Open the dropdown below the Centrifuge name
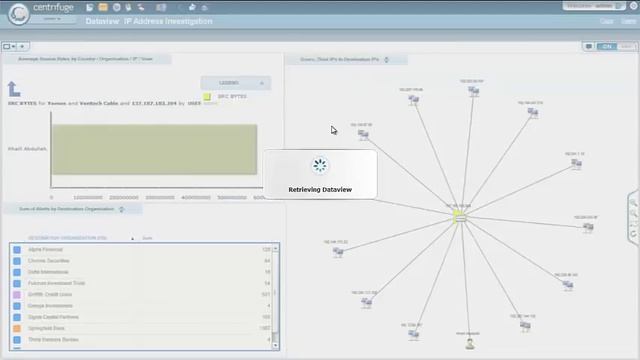Screen dimensions: 640x360 click(52, 19)
